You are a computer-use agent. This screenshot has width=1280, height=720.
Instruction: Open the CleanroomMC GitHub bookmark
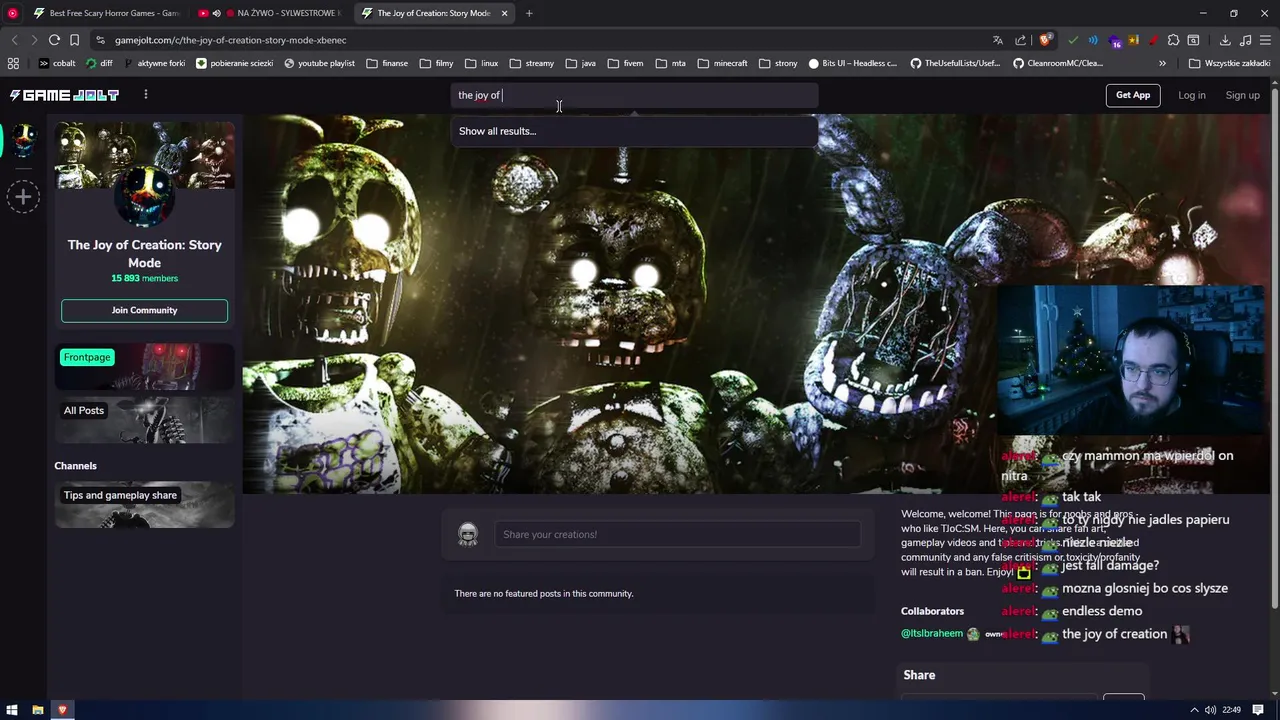(1057, 63)
